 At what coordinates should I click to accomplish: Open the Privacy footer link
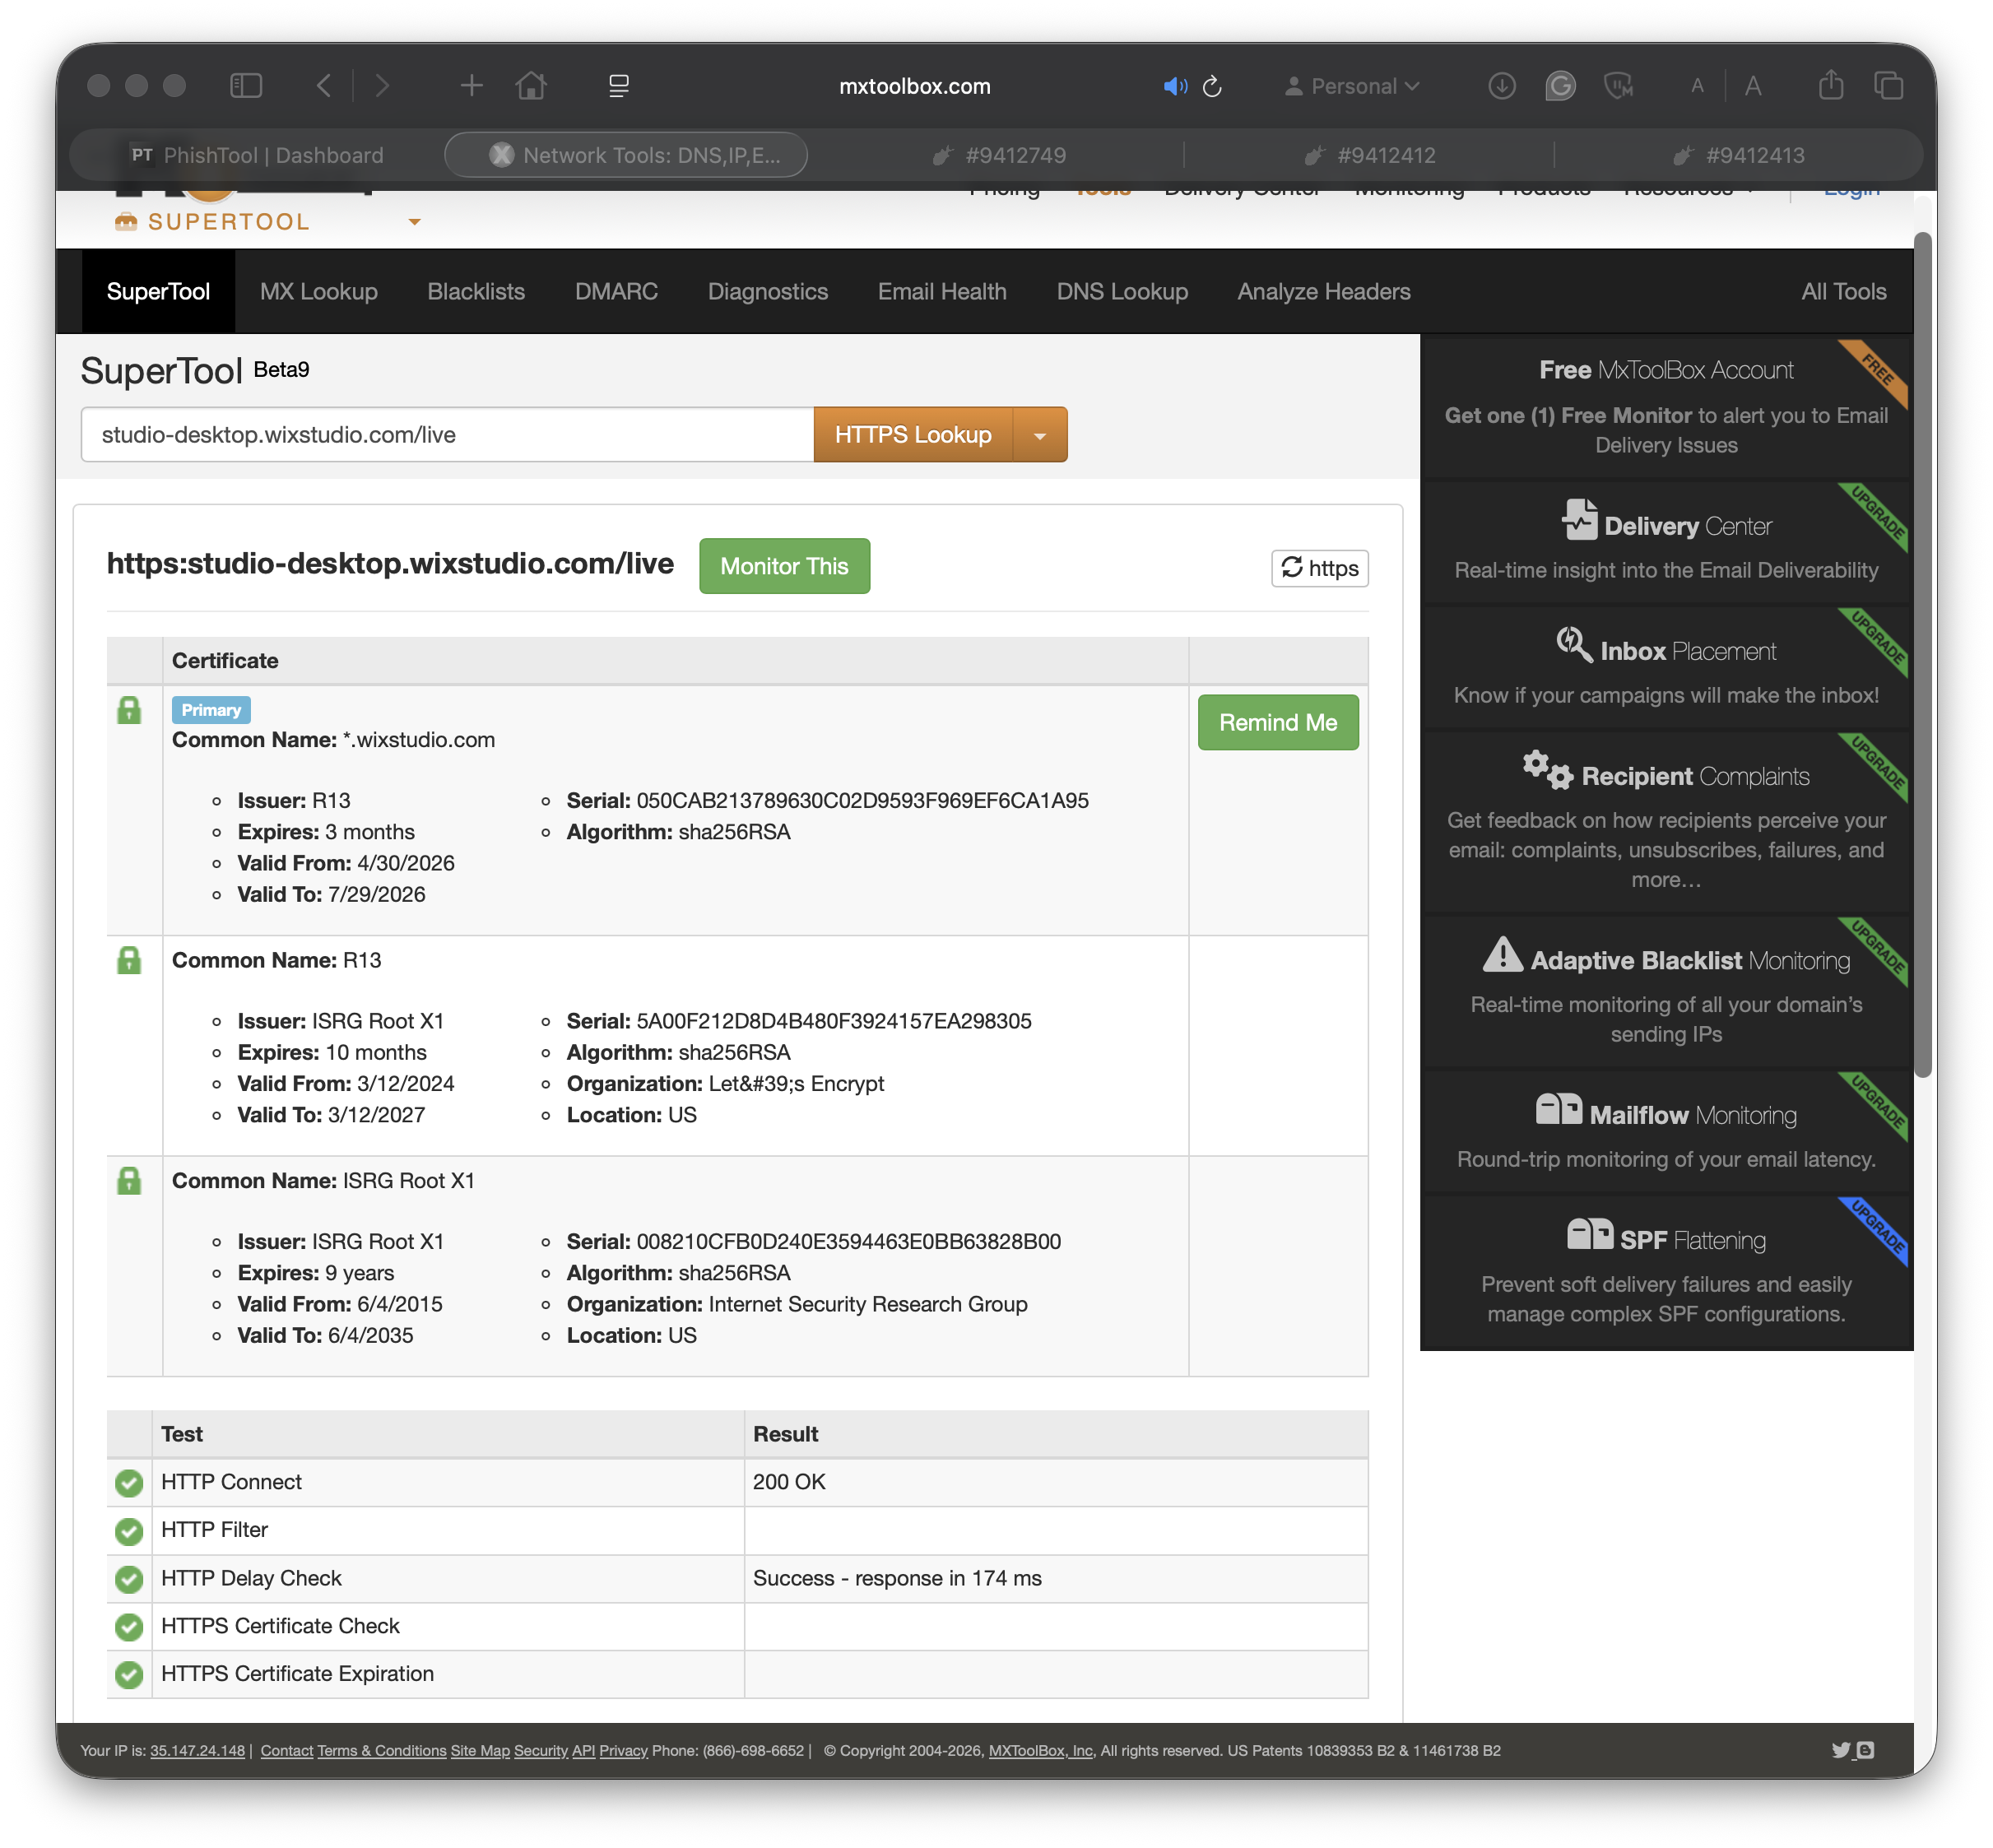coord(623,1751)
